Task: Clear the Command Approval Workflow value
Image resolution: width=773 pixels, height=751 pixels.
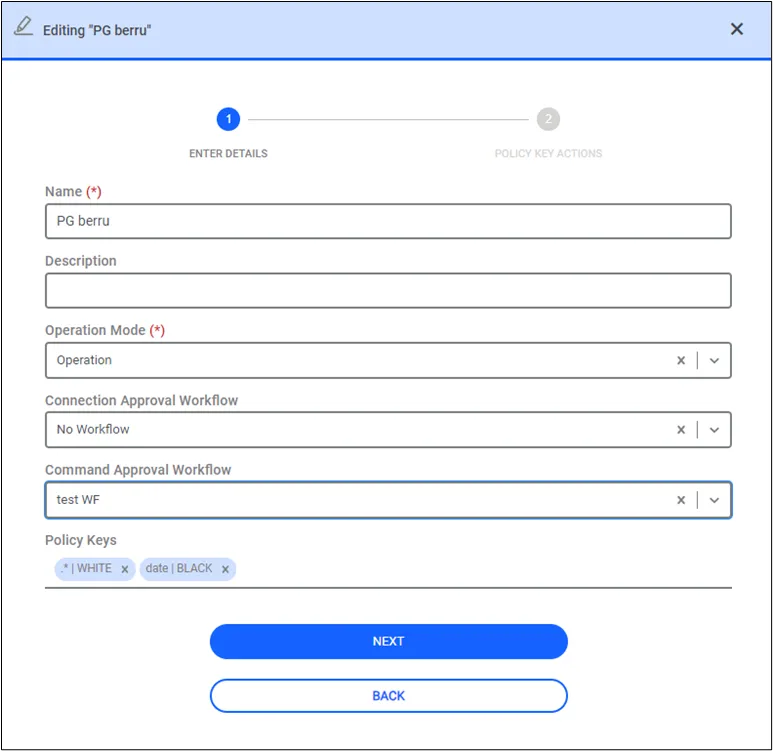Action: 681,500
